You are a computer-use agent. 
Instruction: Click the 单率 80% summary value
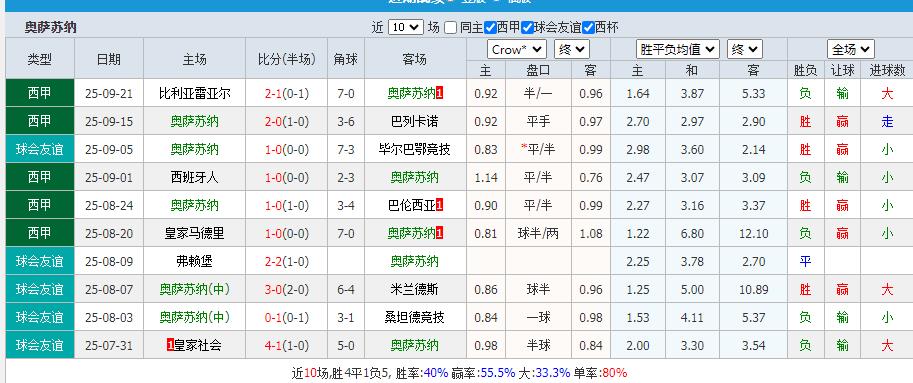tap(614, 373)
